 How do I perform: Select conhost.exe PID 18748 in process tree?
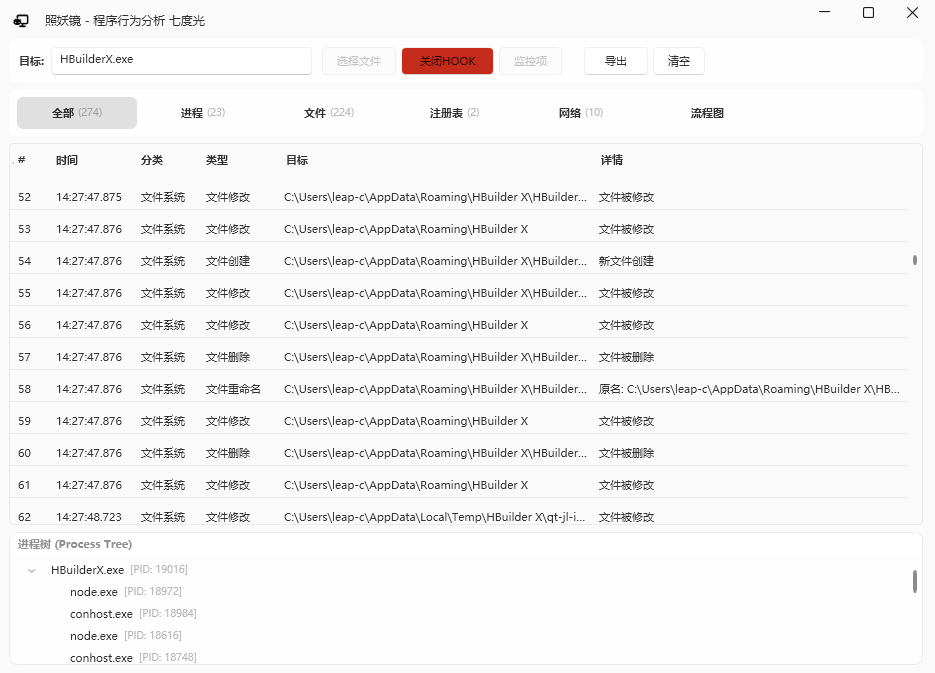pyautogui.click(x=133, y=658)
